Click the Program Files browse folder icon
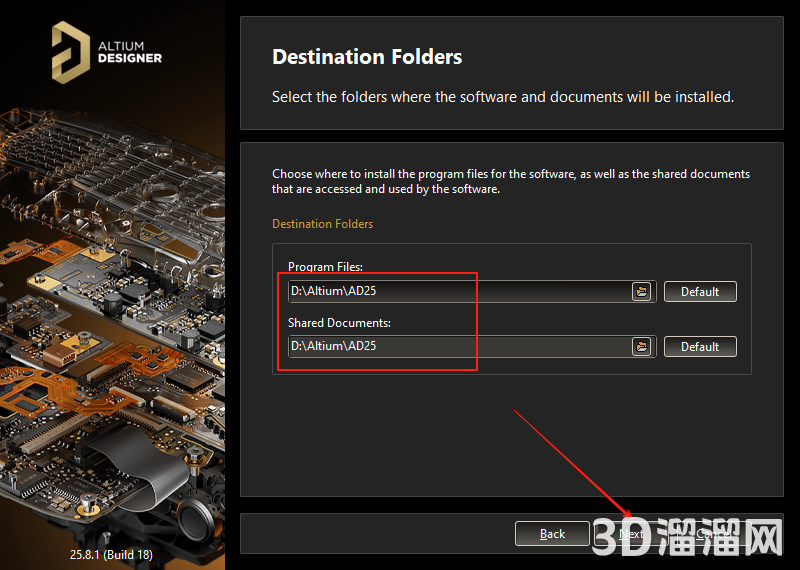This screenshot has height=570, width=800. click(x=641, y=291)
